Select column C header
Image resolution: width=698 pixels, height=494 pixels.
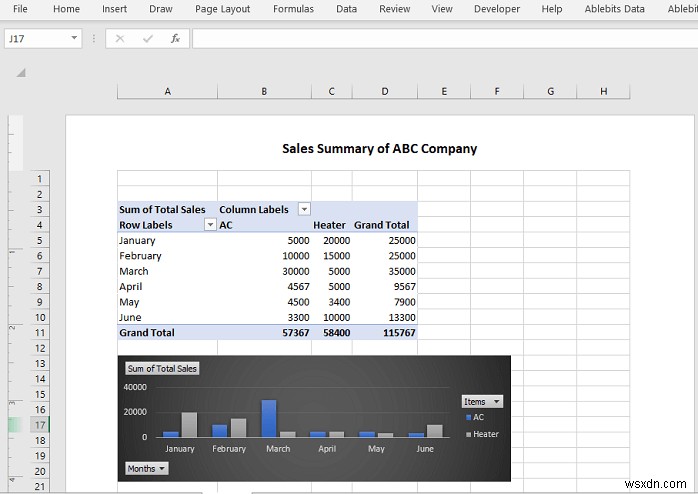coord(332,91)
